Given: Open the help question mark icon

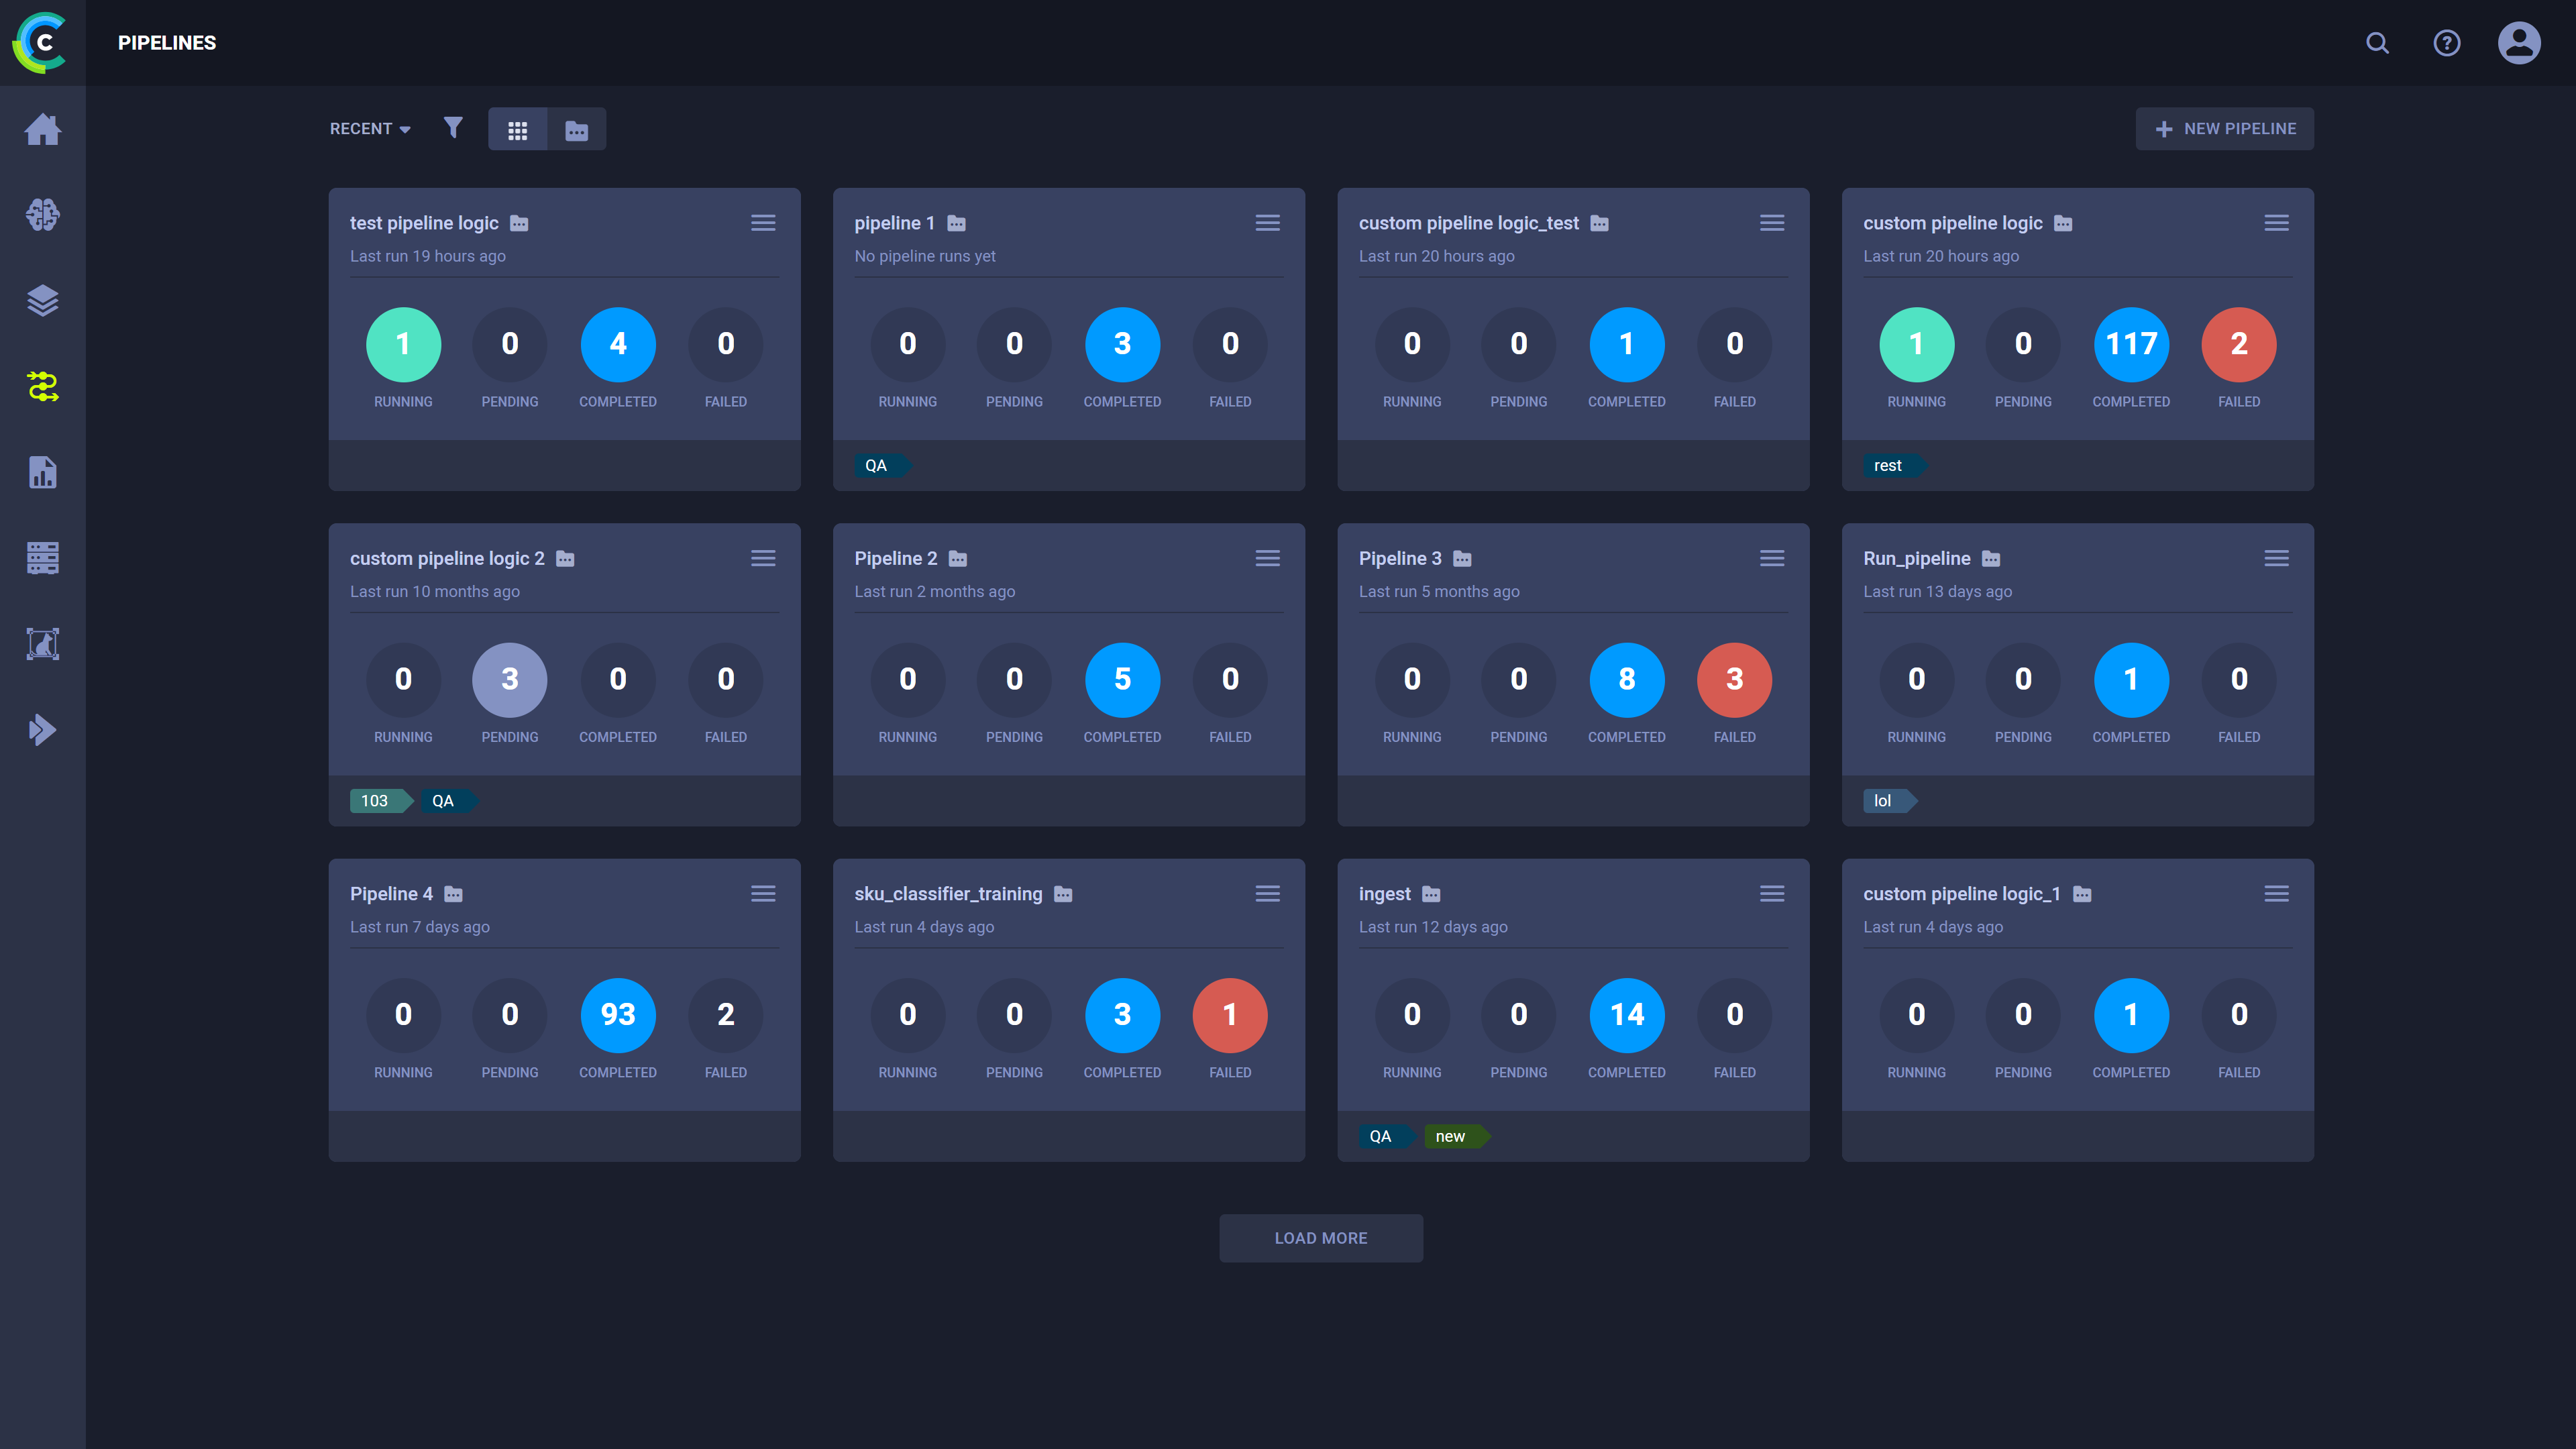Looking at the screenshot, I should [x=2447, y=43].
